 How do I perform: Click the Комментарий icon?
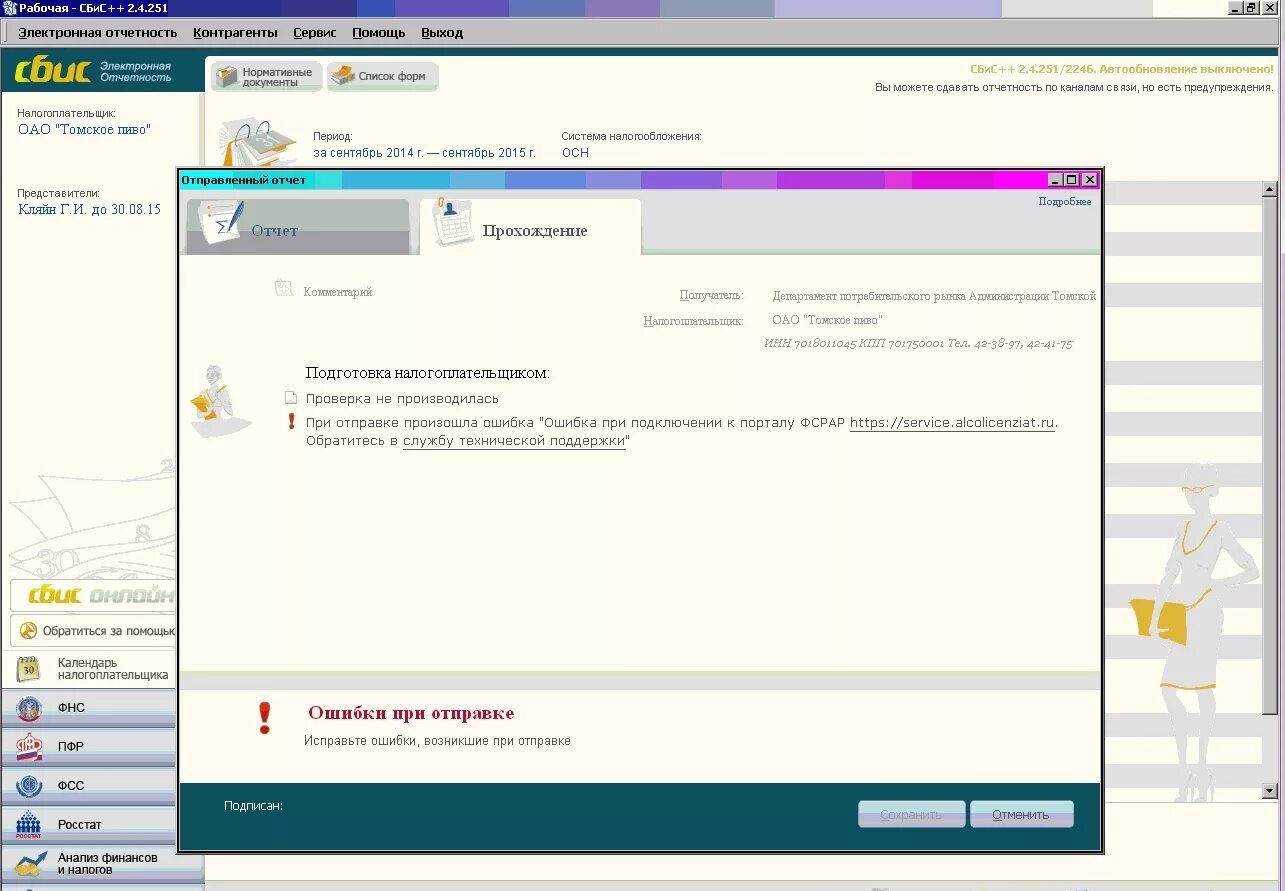click(x=284, y=288)
